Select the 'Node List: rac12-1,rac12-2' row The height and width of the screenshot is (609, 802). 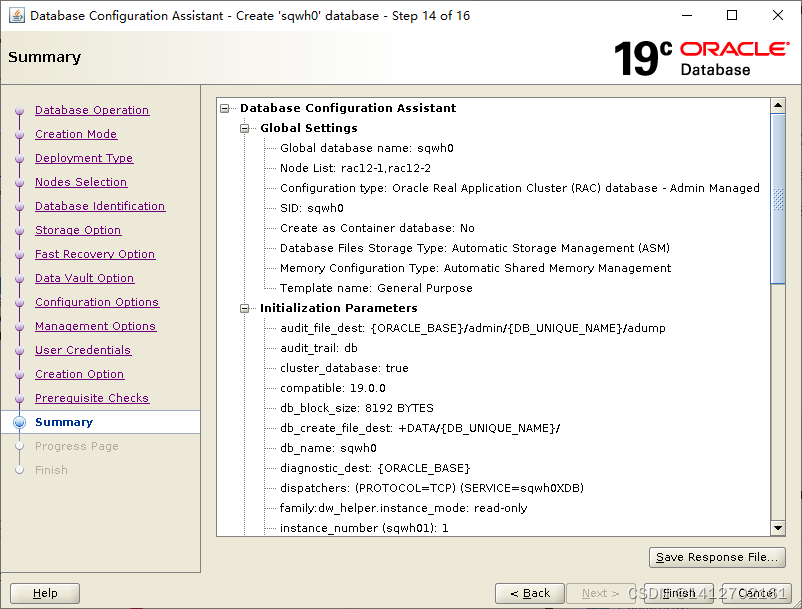click(355, 168)
